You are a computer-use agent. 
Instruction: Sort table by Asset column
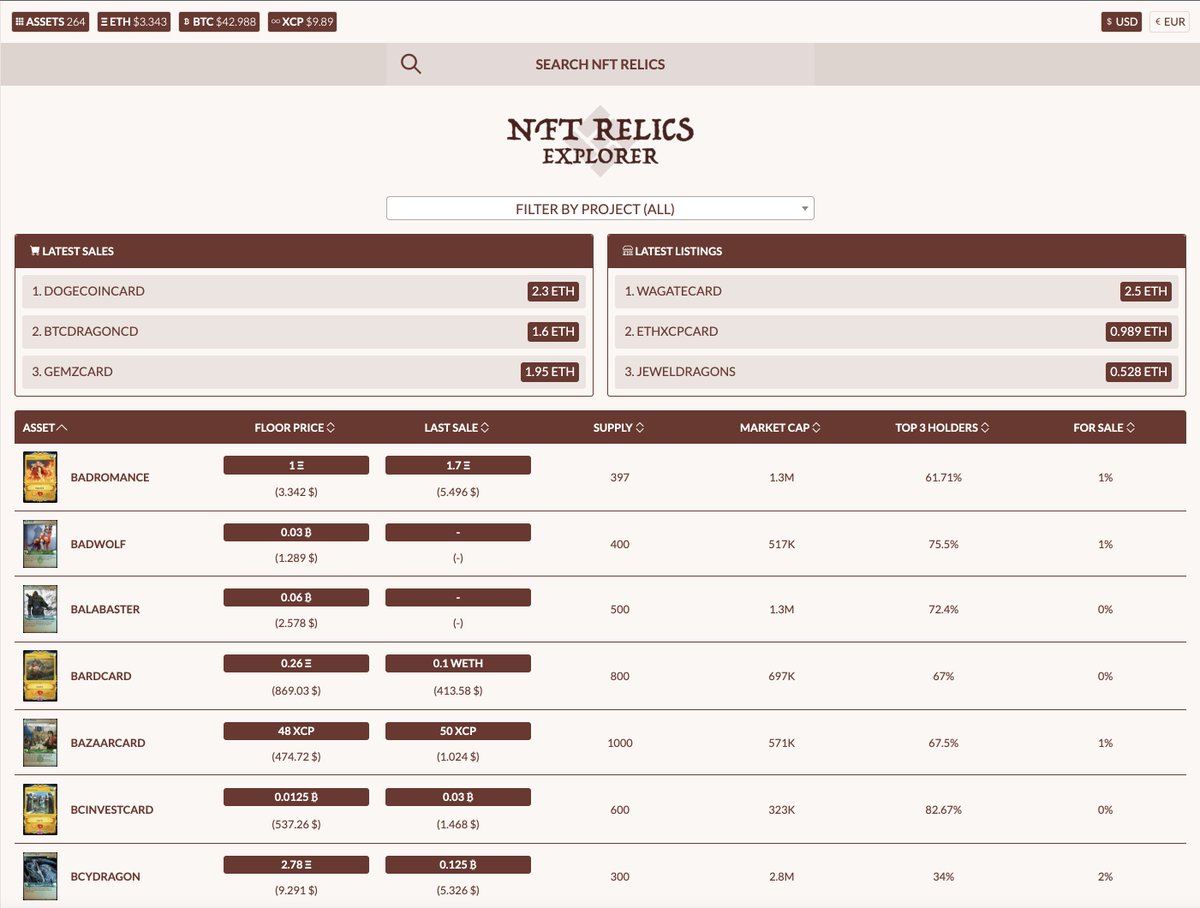pos(45,427)
